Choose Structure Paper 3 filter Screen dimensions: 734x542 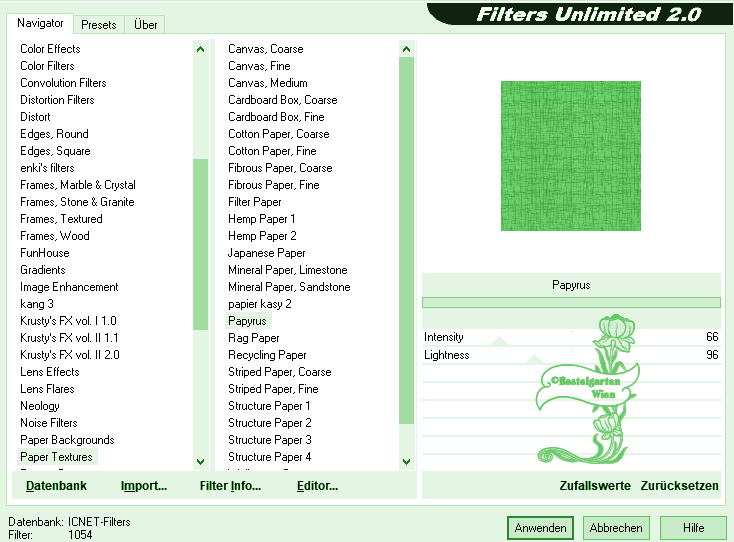(270, 440)
